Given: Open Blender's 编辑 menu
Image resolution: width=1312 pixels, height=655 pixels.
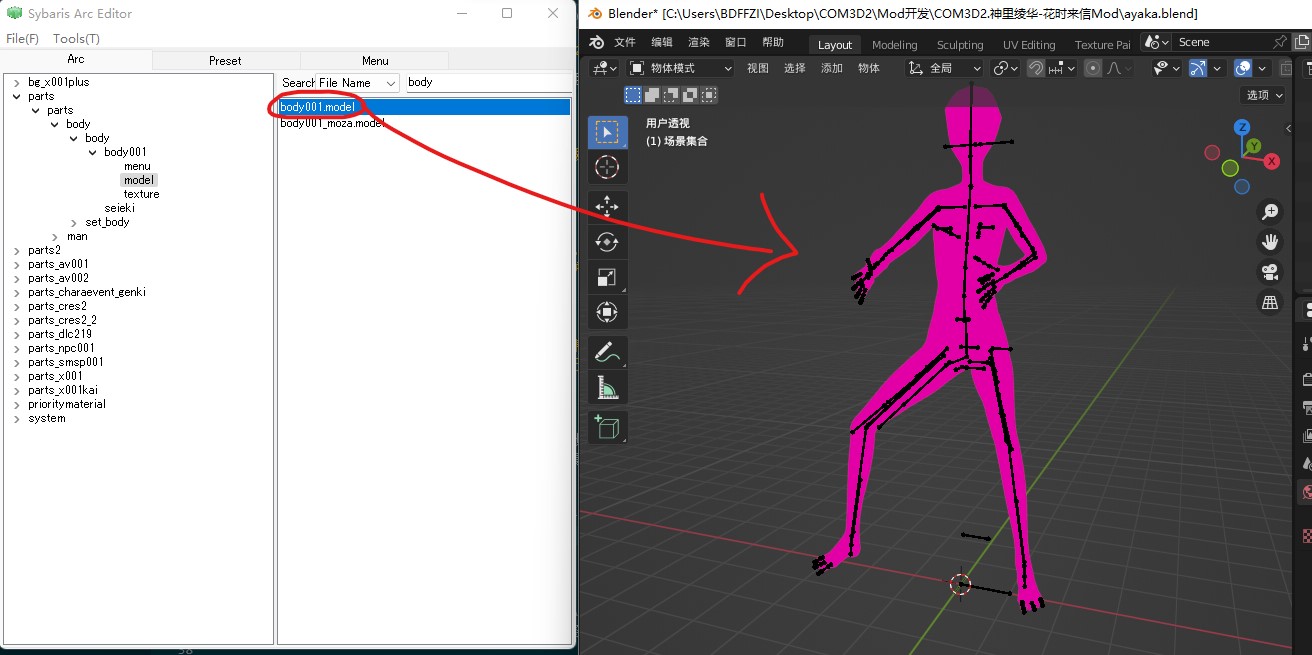Looking at the screenshot, I should (x=662, y=43).
